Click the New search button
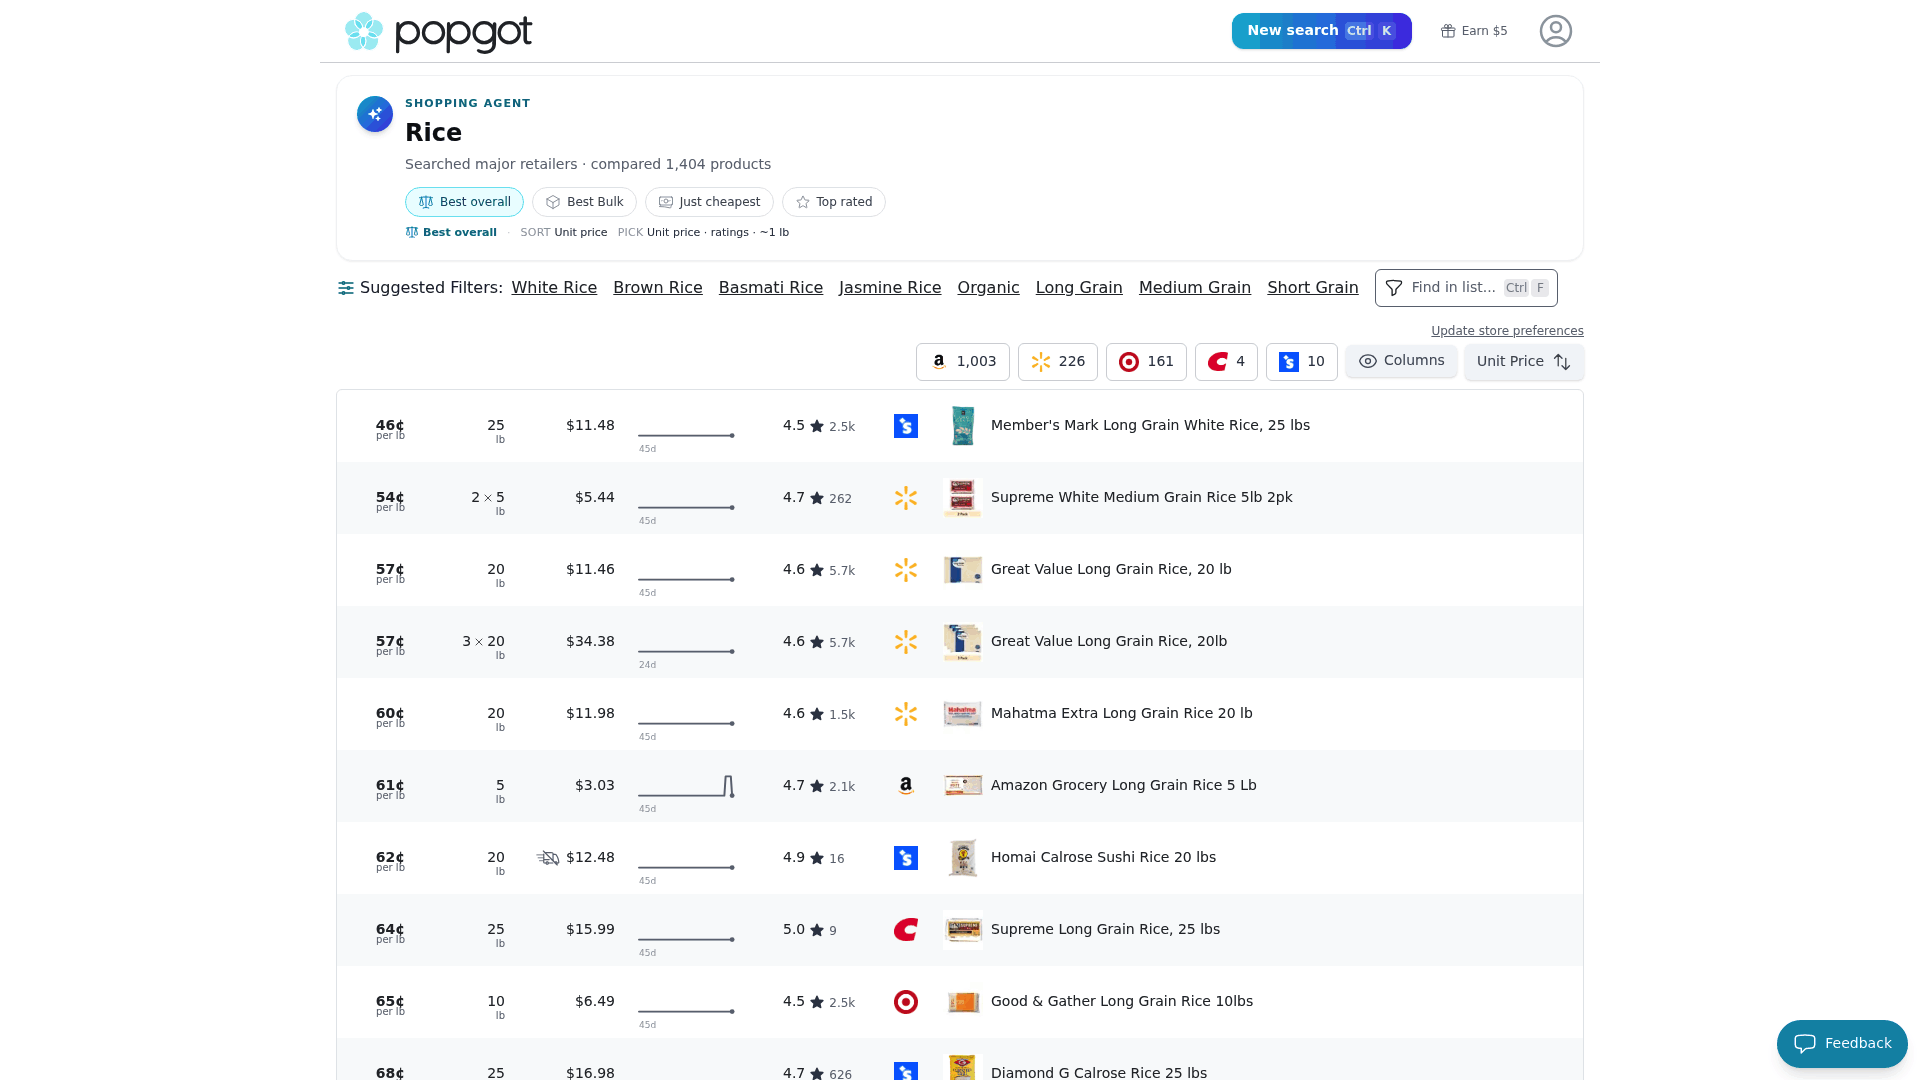 pos(1321,31)
